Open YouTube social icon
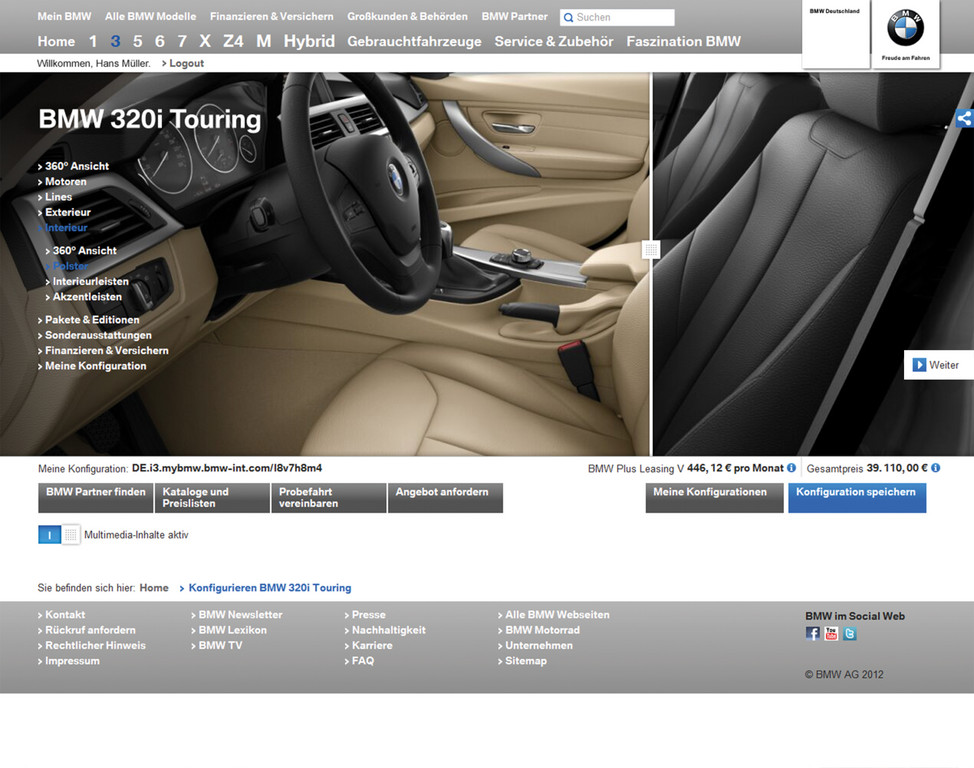 [x=831, y=633]
